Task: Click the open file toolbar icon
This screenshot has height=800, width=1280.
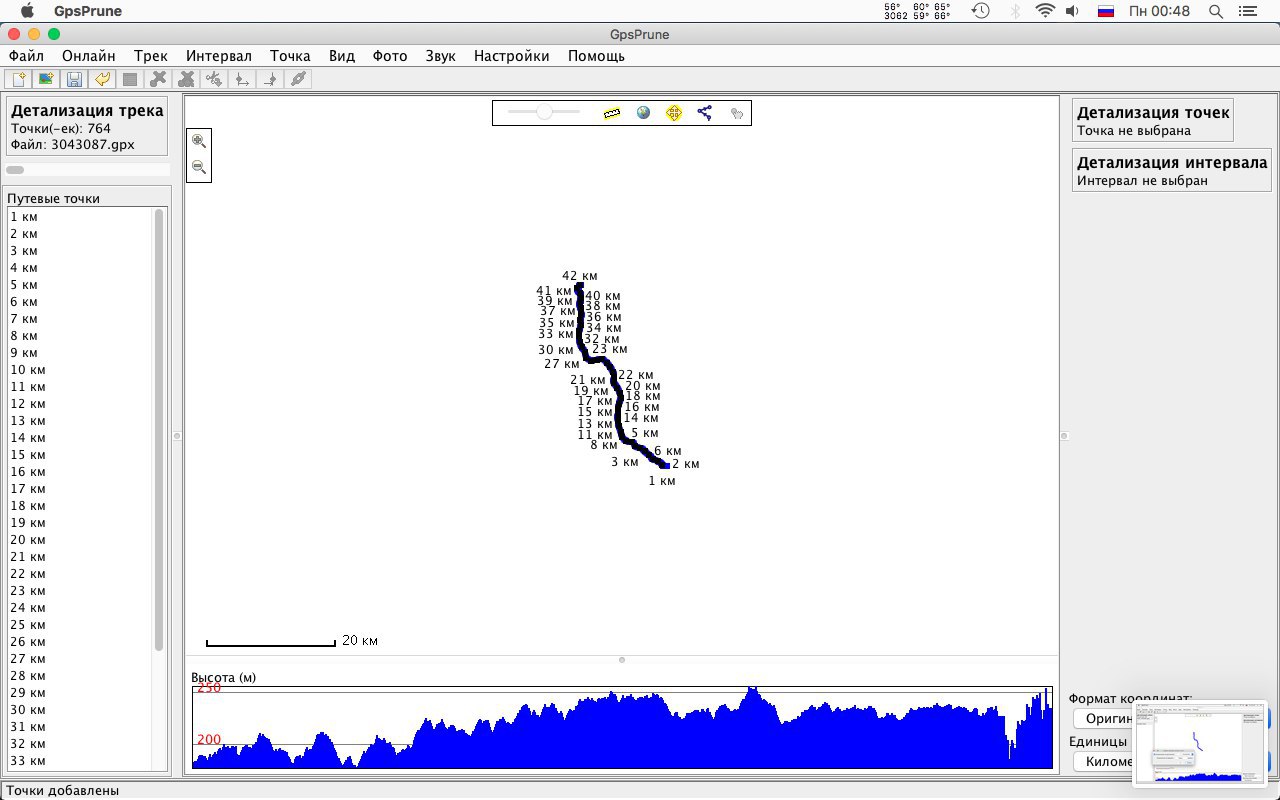Action: 17,79
